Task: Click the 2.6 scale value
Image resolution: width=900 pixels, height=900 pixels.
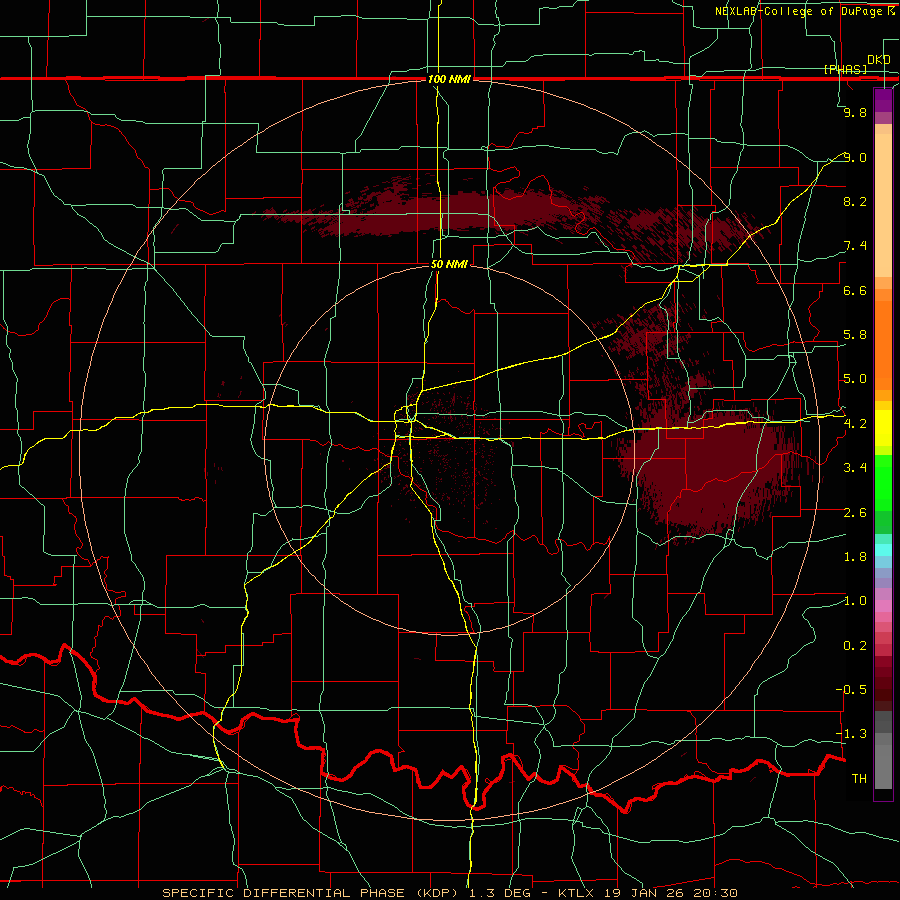Action: [855, 513]
